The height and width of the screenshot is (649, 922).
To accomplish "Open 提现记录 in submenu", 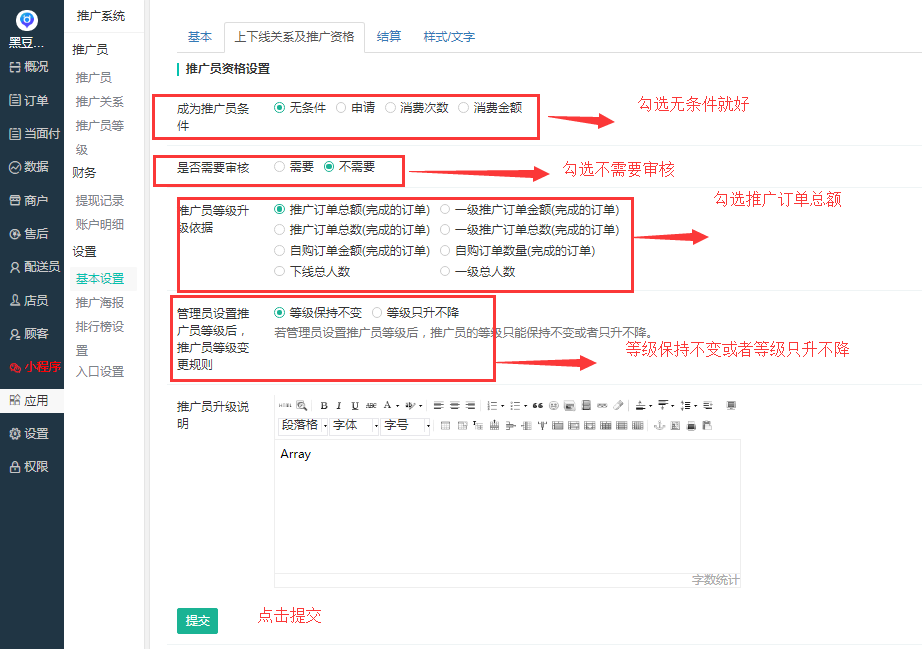I will 100,201.
